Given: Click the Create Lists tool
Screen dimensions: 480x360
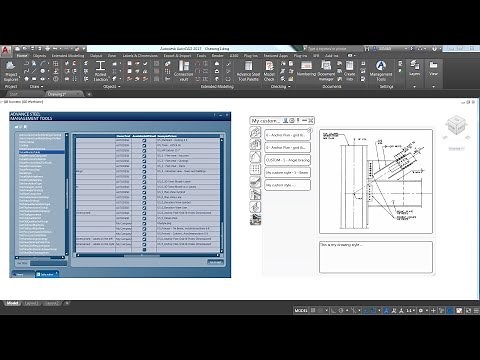Looking at the screenshot, I should pyautogui.click(x=349, y=71).
